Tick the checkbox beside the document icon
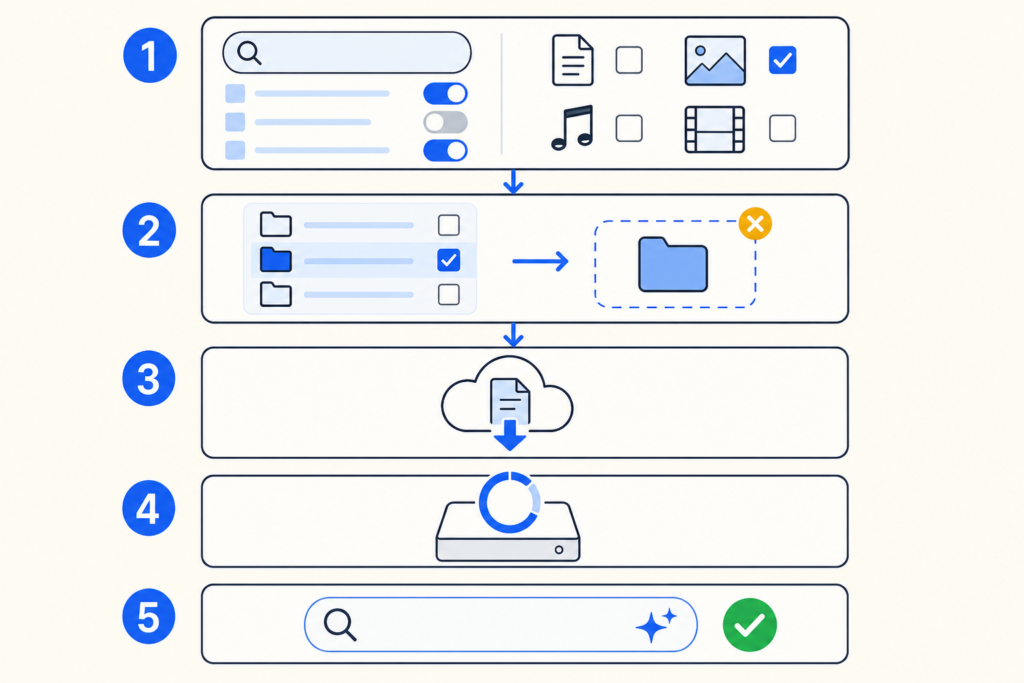 click(x=629, y=60)
